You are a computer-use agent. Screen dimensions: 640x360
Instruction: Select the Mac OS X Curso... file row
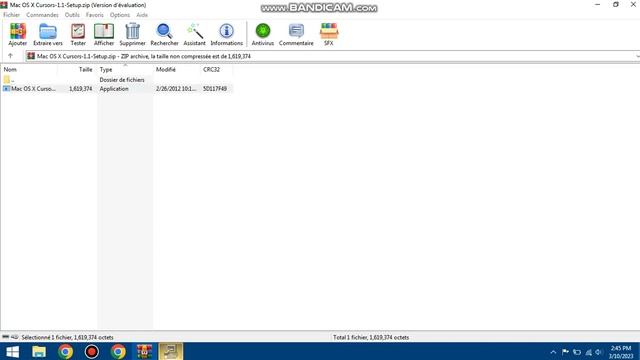tap(116, 89)
